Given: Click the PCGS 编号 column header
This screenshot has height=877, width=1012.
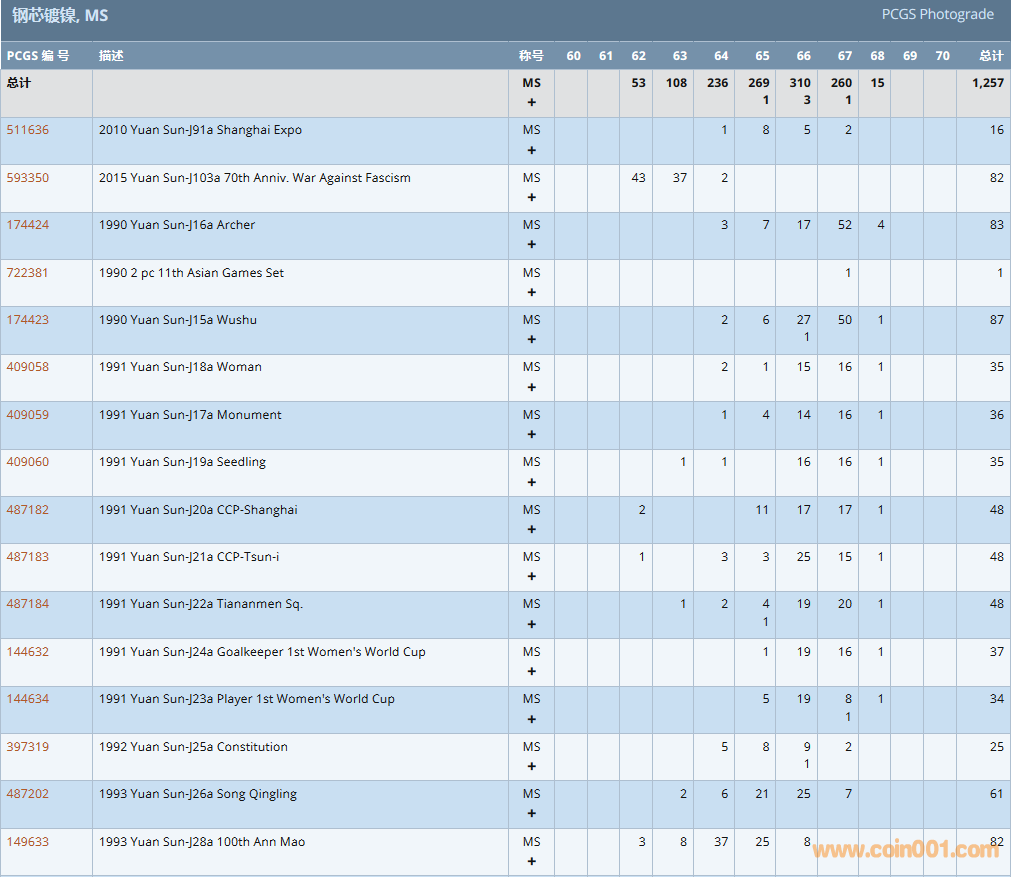Looking at the screenshot, I should pos(38,56).
